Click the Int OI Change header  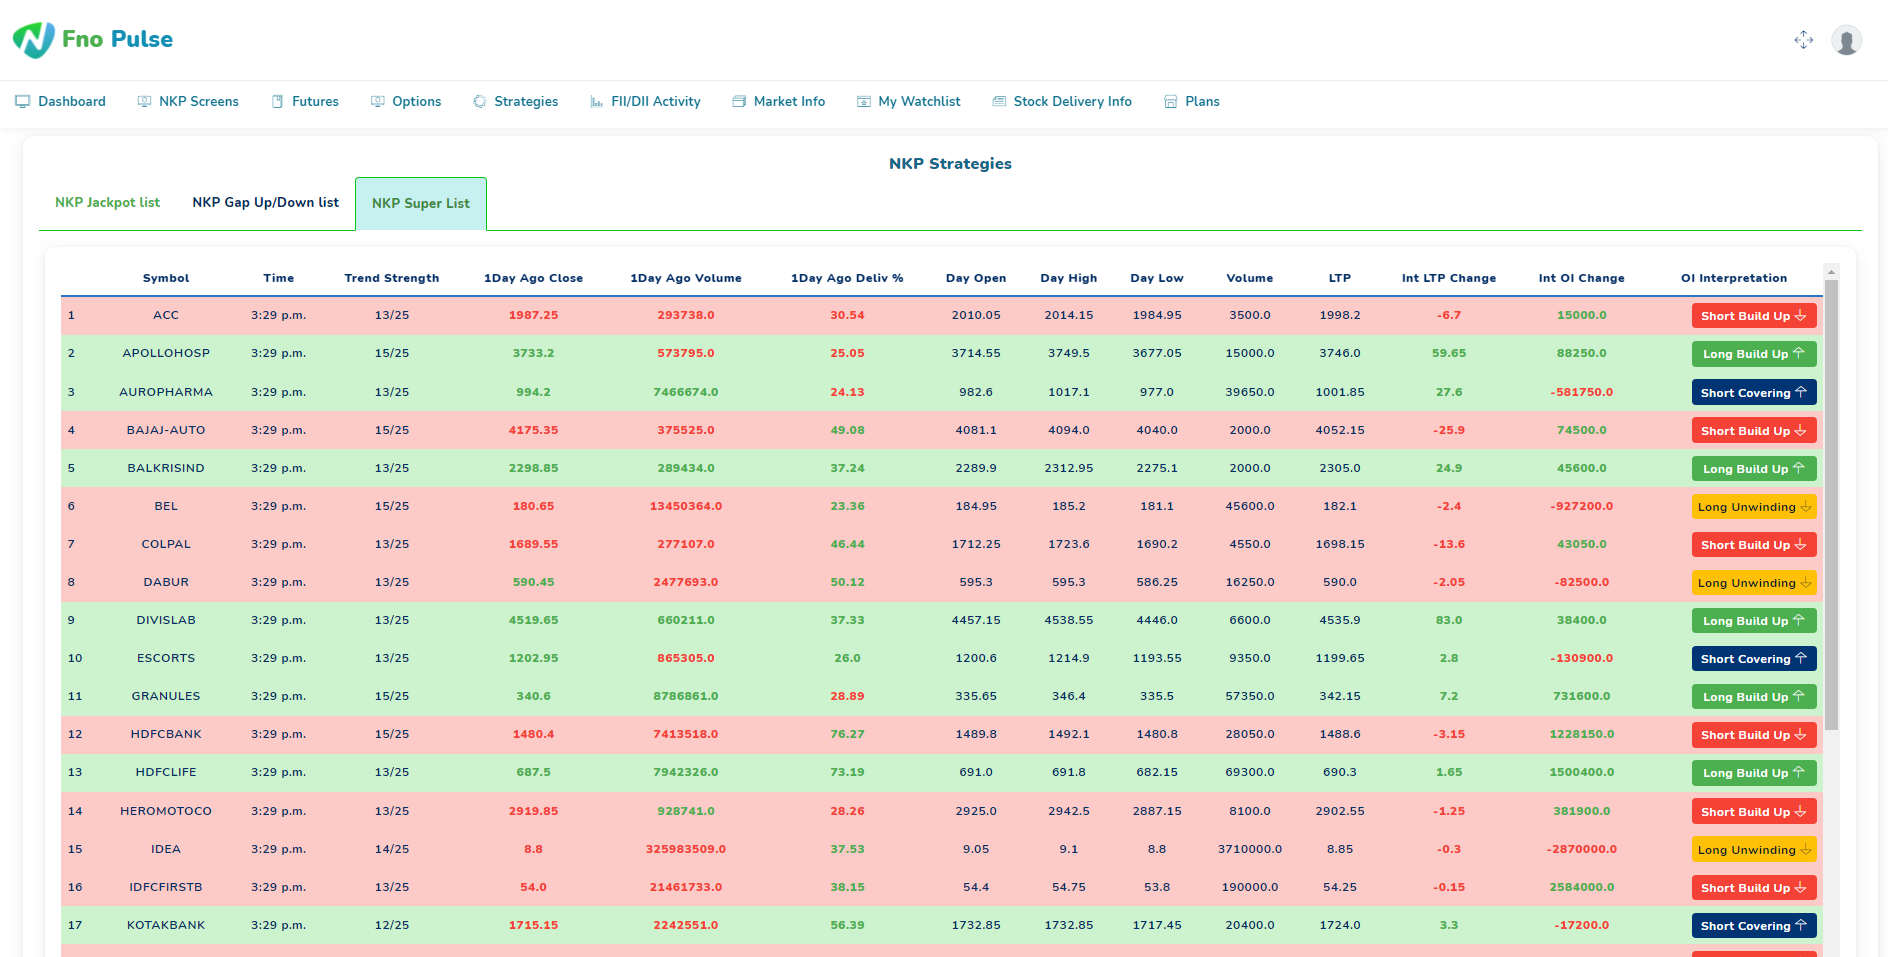[x=1582, y=278]
